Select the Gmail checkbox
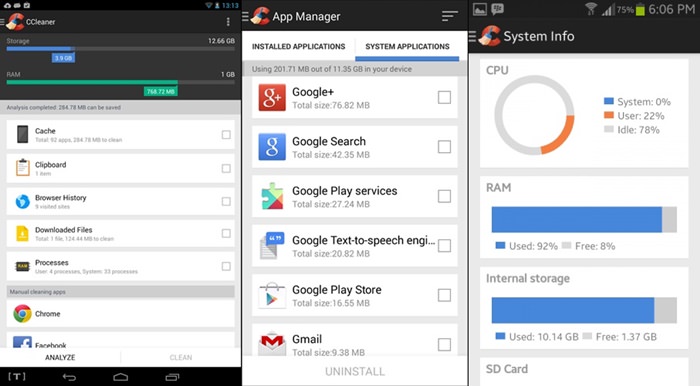This screenshot has width=700, height=386. coord(444,344)
